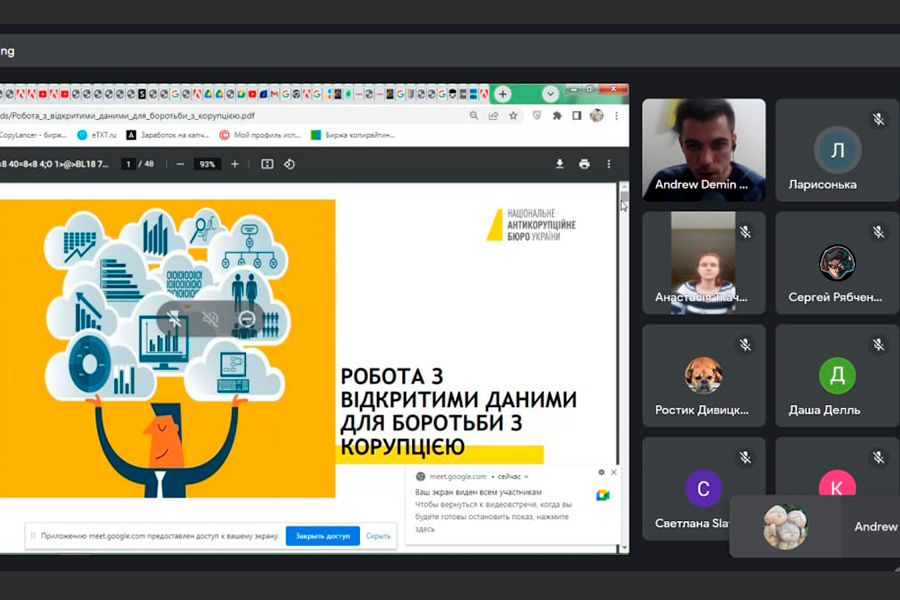Image resolution: width=900 pixels, height=600 pixels.
Task: Select Анастасія Ткач video tile
Action: 704,263
